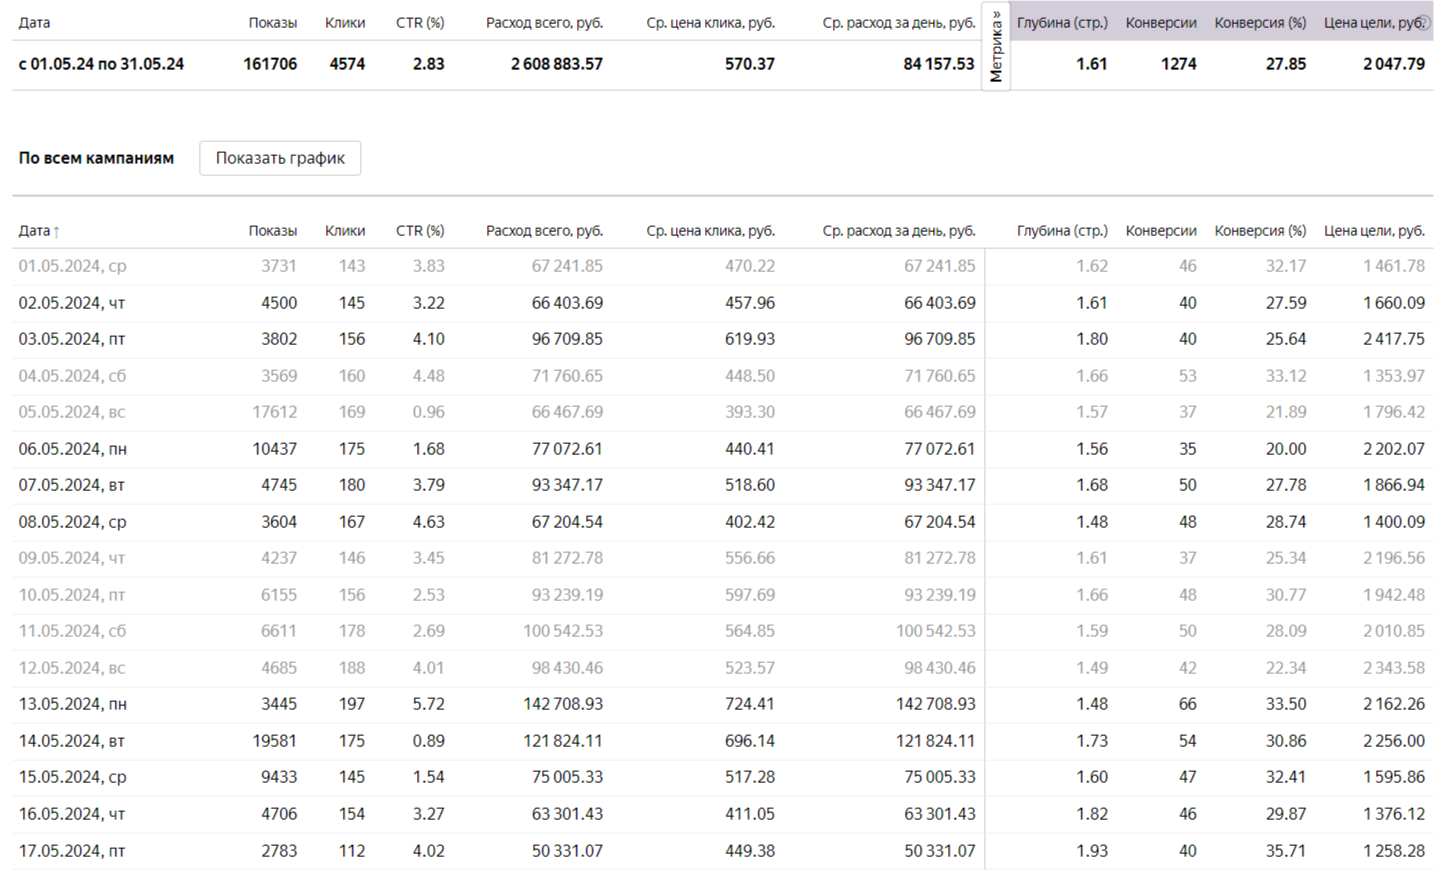Select depth value 1.93 for 17.05.2024
The width and height of the screenshot is (1443, 870).
[1092, 851]
